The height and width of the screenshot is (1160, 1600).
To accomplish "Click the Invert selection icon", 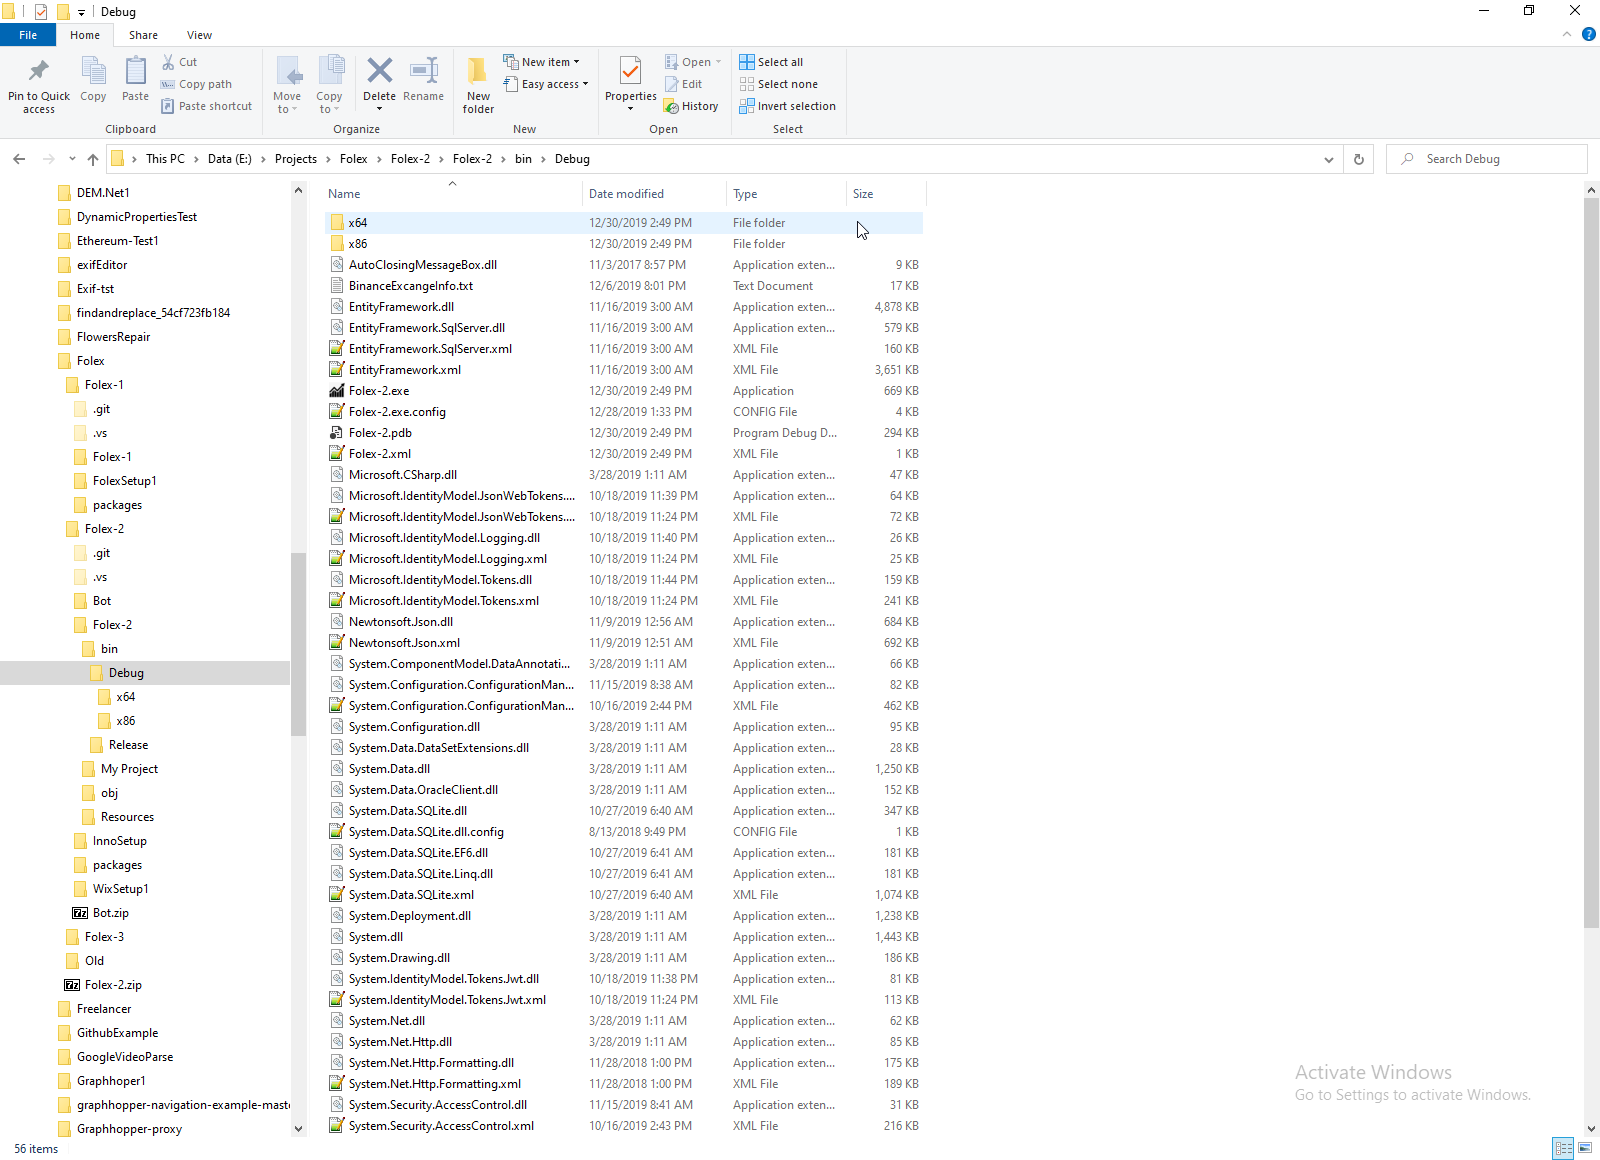I will point(747,106).
